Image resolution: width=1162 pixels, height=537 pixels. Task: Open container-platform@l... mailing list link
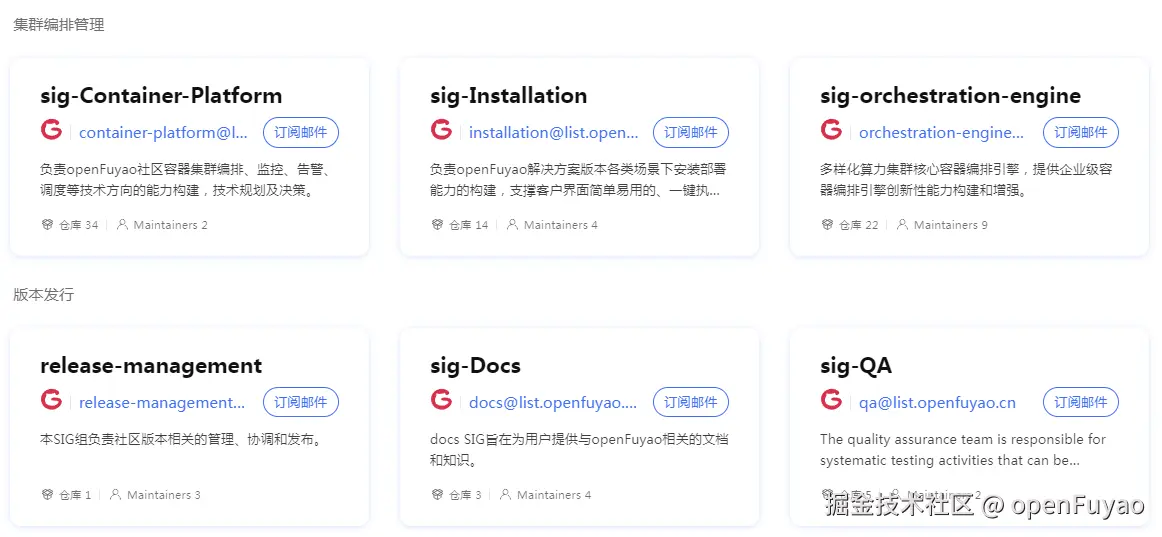pyautogui.click(x=164, y=133)
